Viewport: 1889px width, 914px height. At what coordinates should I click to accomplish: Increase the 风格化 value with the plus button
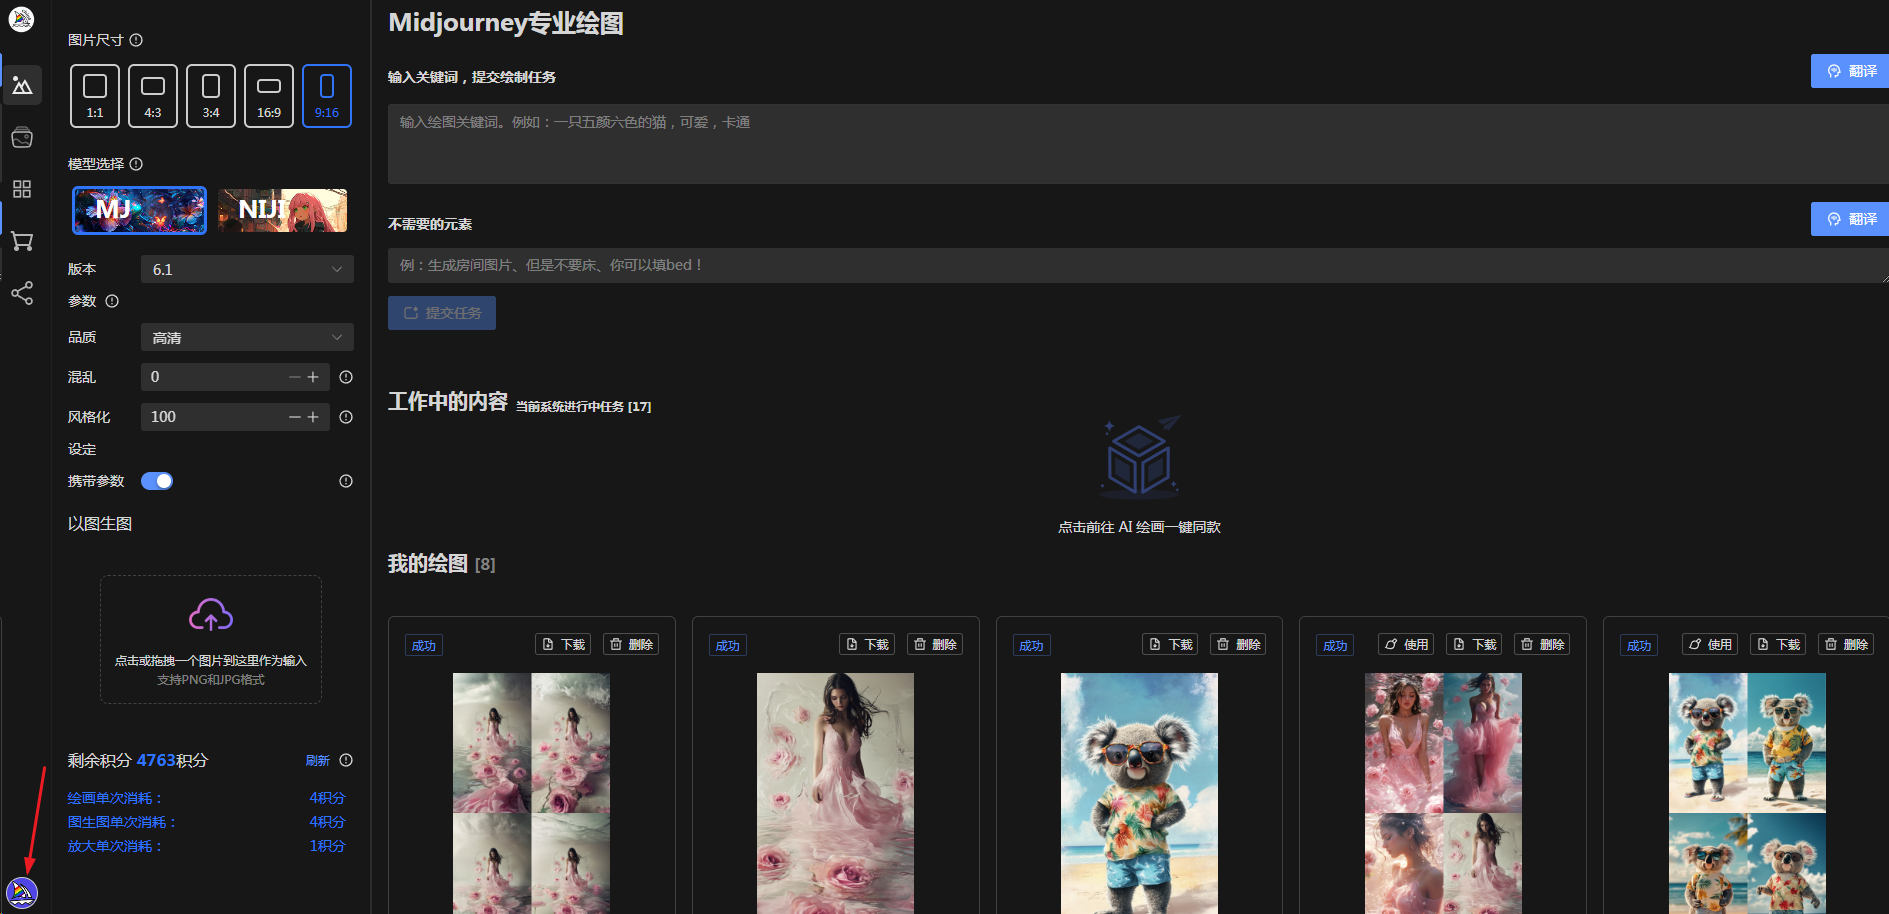click(x=313, y=417)
